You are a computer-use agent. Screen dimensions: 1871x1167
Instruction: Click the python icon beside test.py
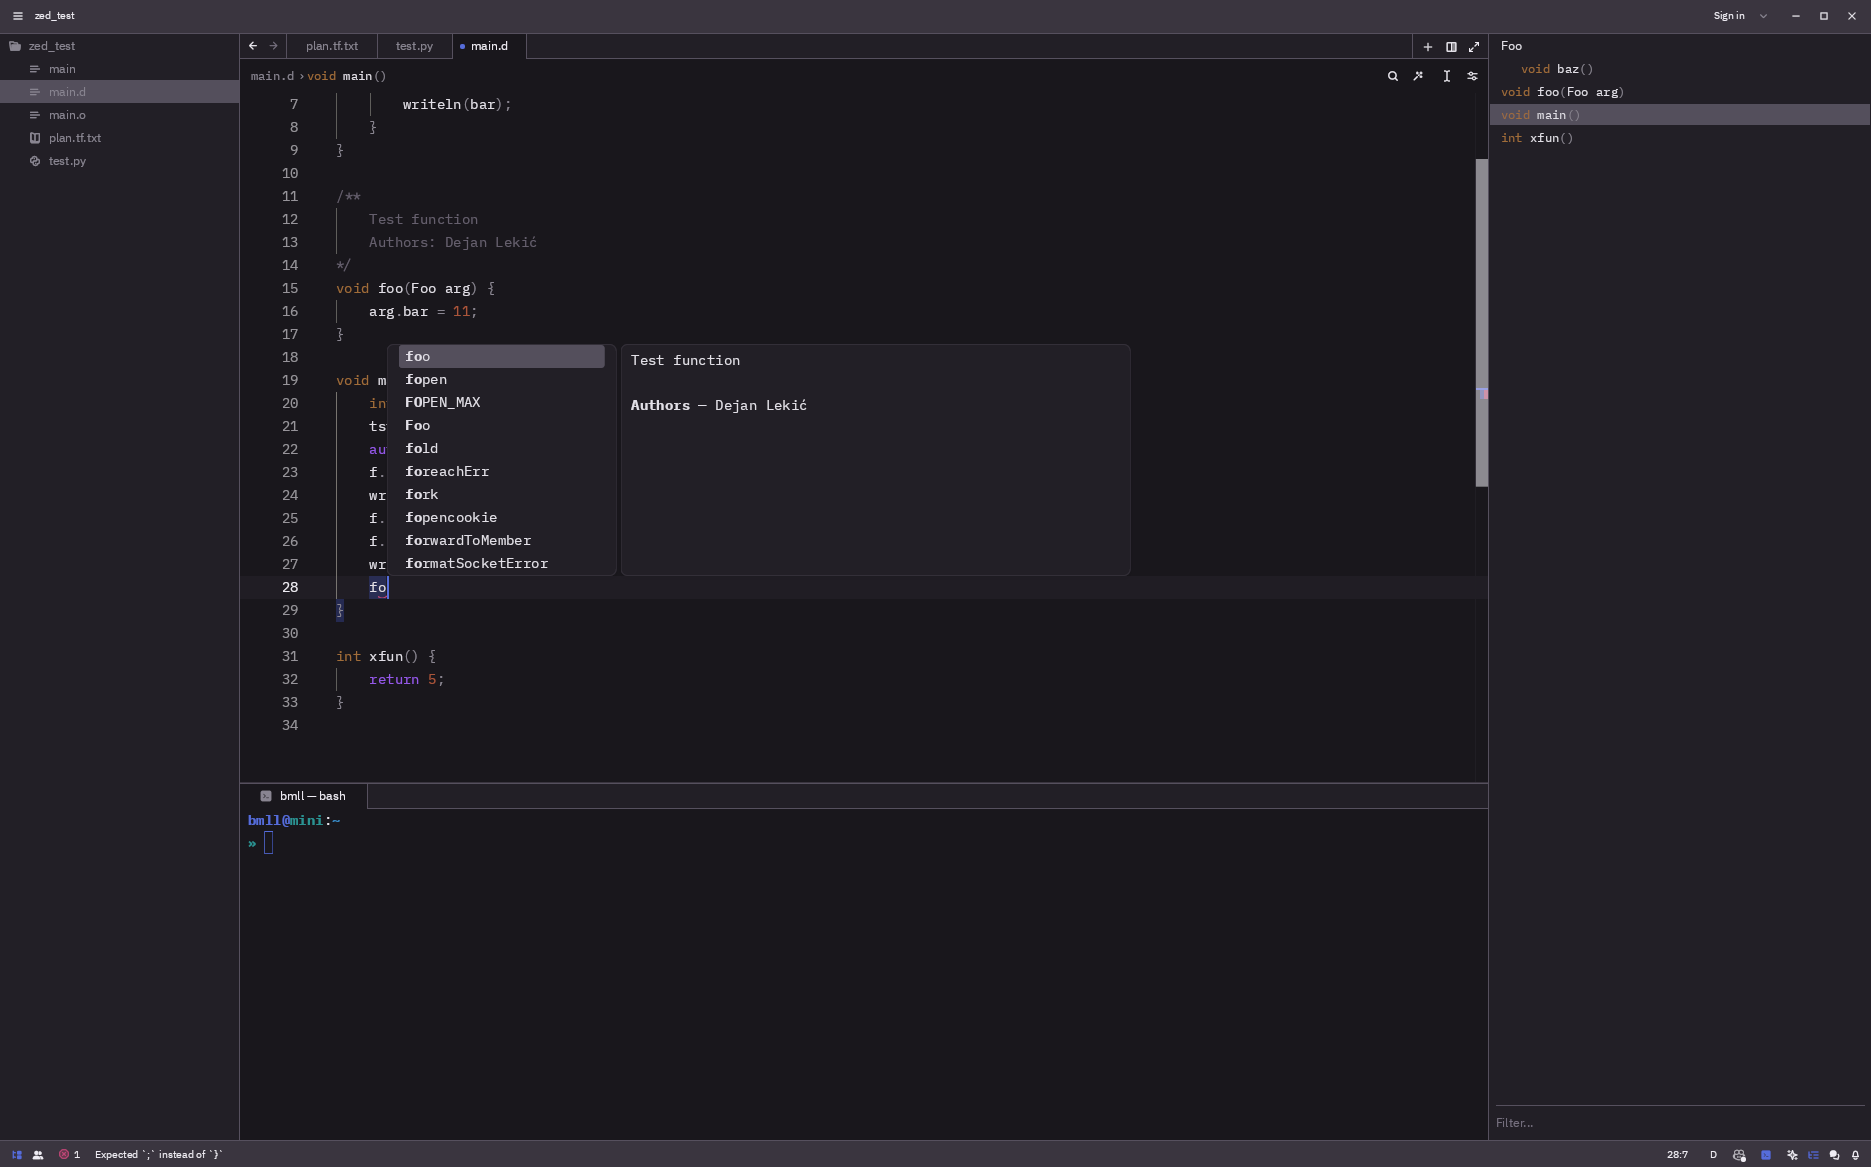(35, 161)
